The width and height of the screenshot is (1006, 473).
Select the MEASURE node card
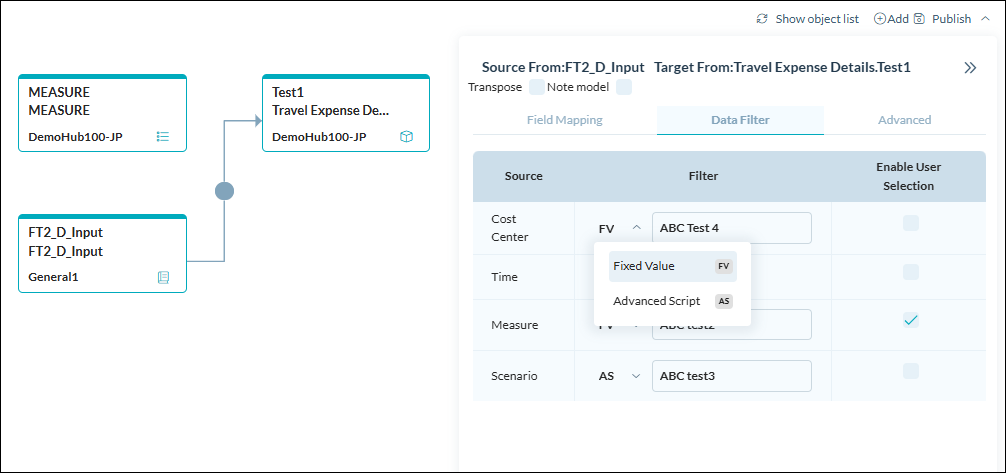click(x=103, y=113)
